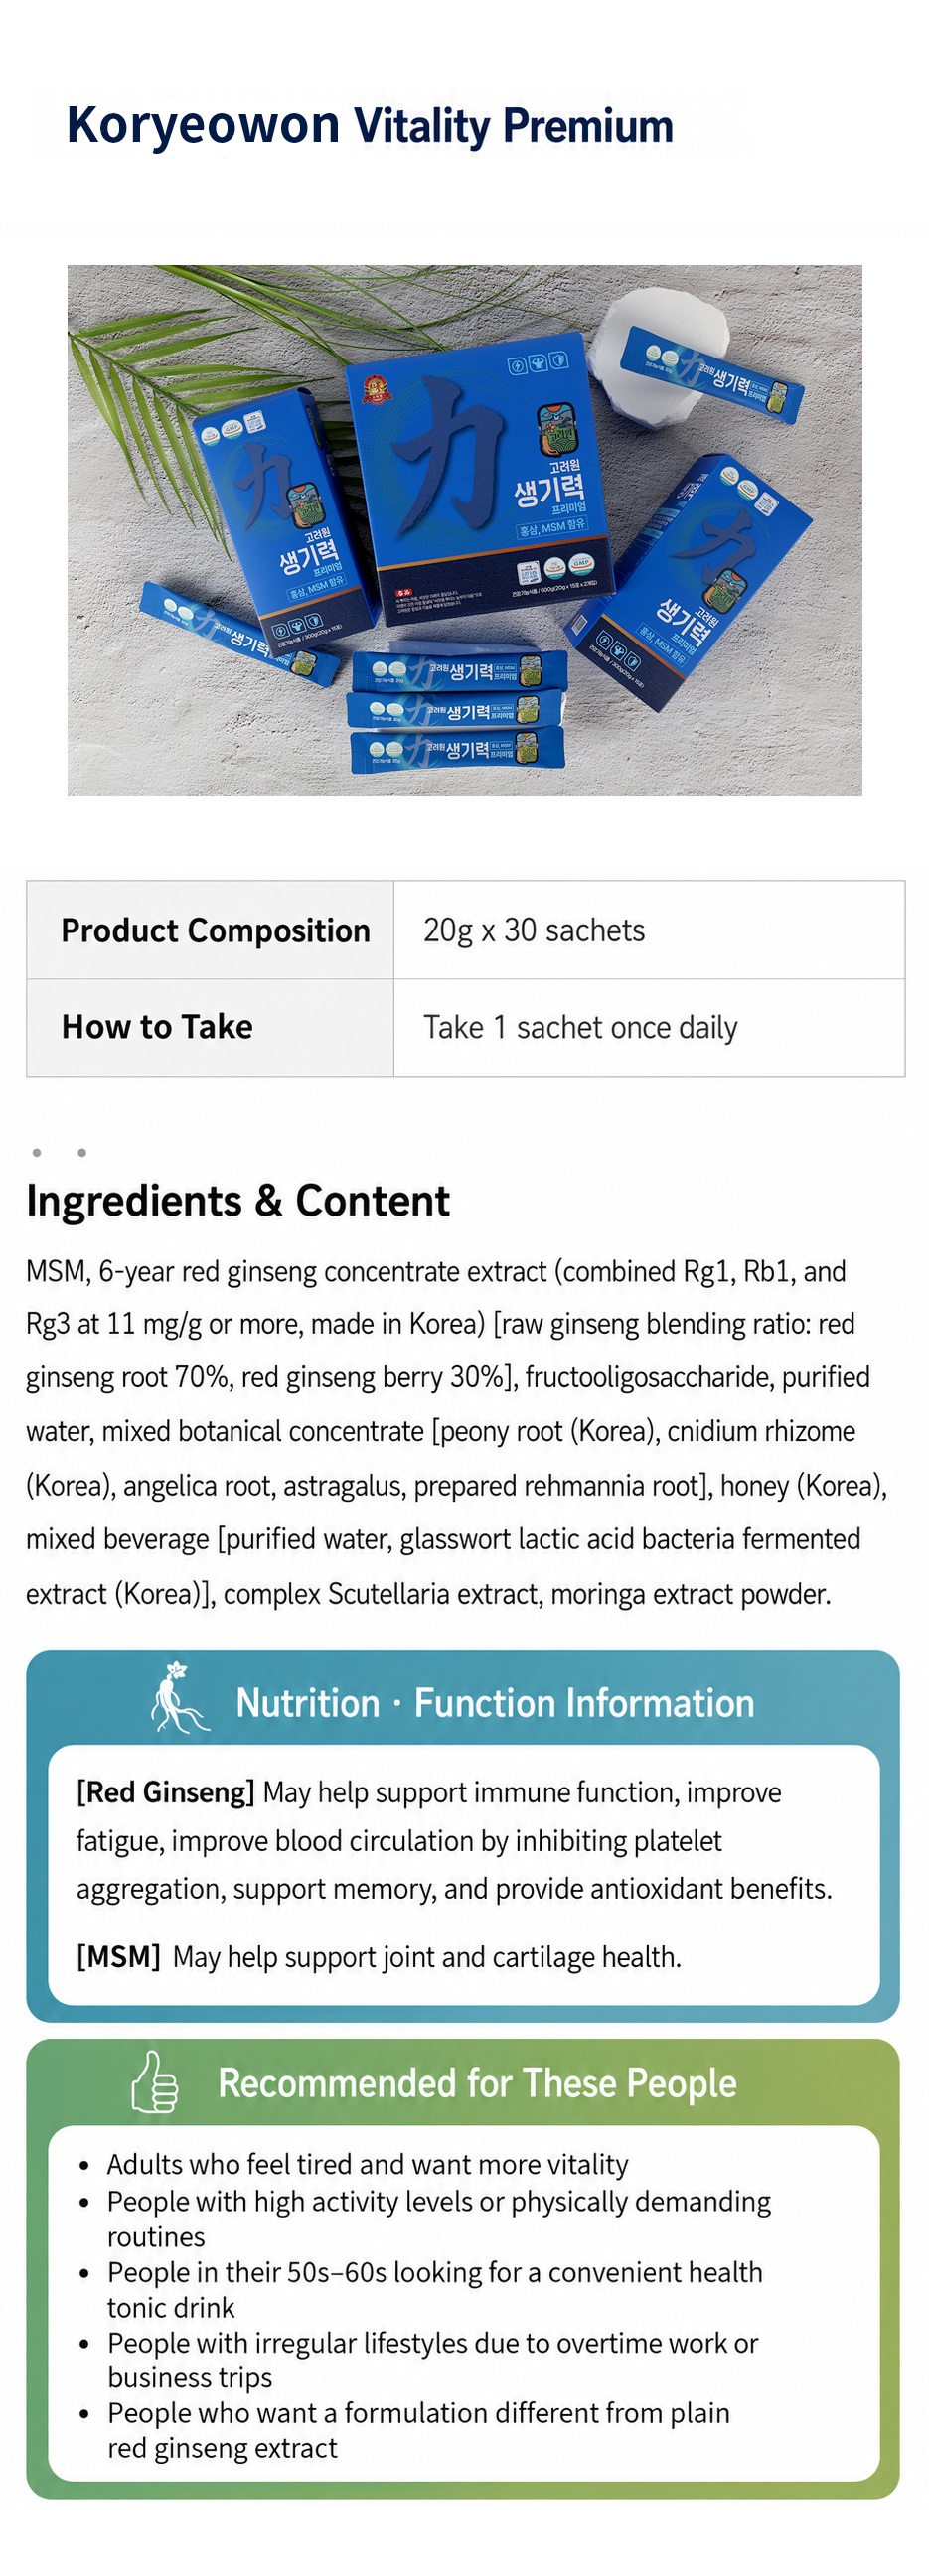The height and width of the screenshot is (2576, 929).
Task: Click the [Red Ginseng] label
Action: (x=165, y=1792)
